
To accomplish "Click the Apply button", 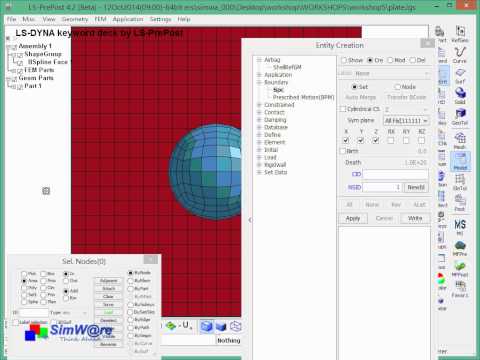I will (x=353, y=218).
